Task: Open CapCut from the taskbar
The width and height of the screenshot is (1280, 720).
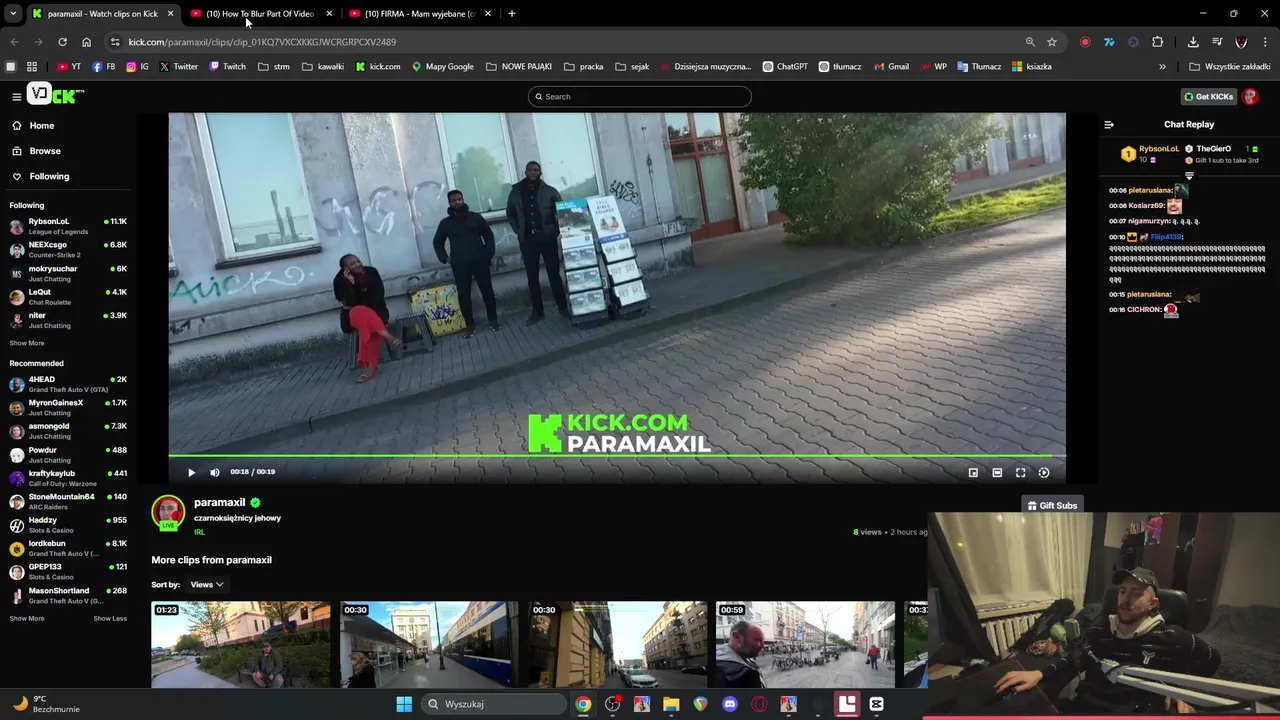Action: [876, 704]
